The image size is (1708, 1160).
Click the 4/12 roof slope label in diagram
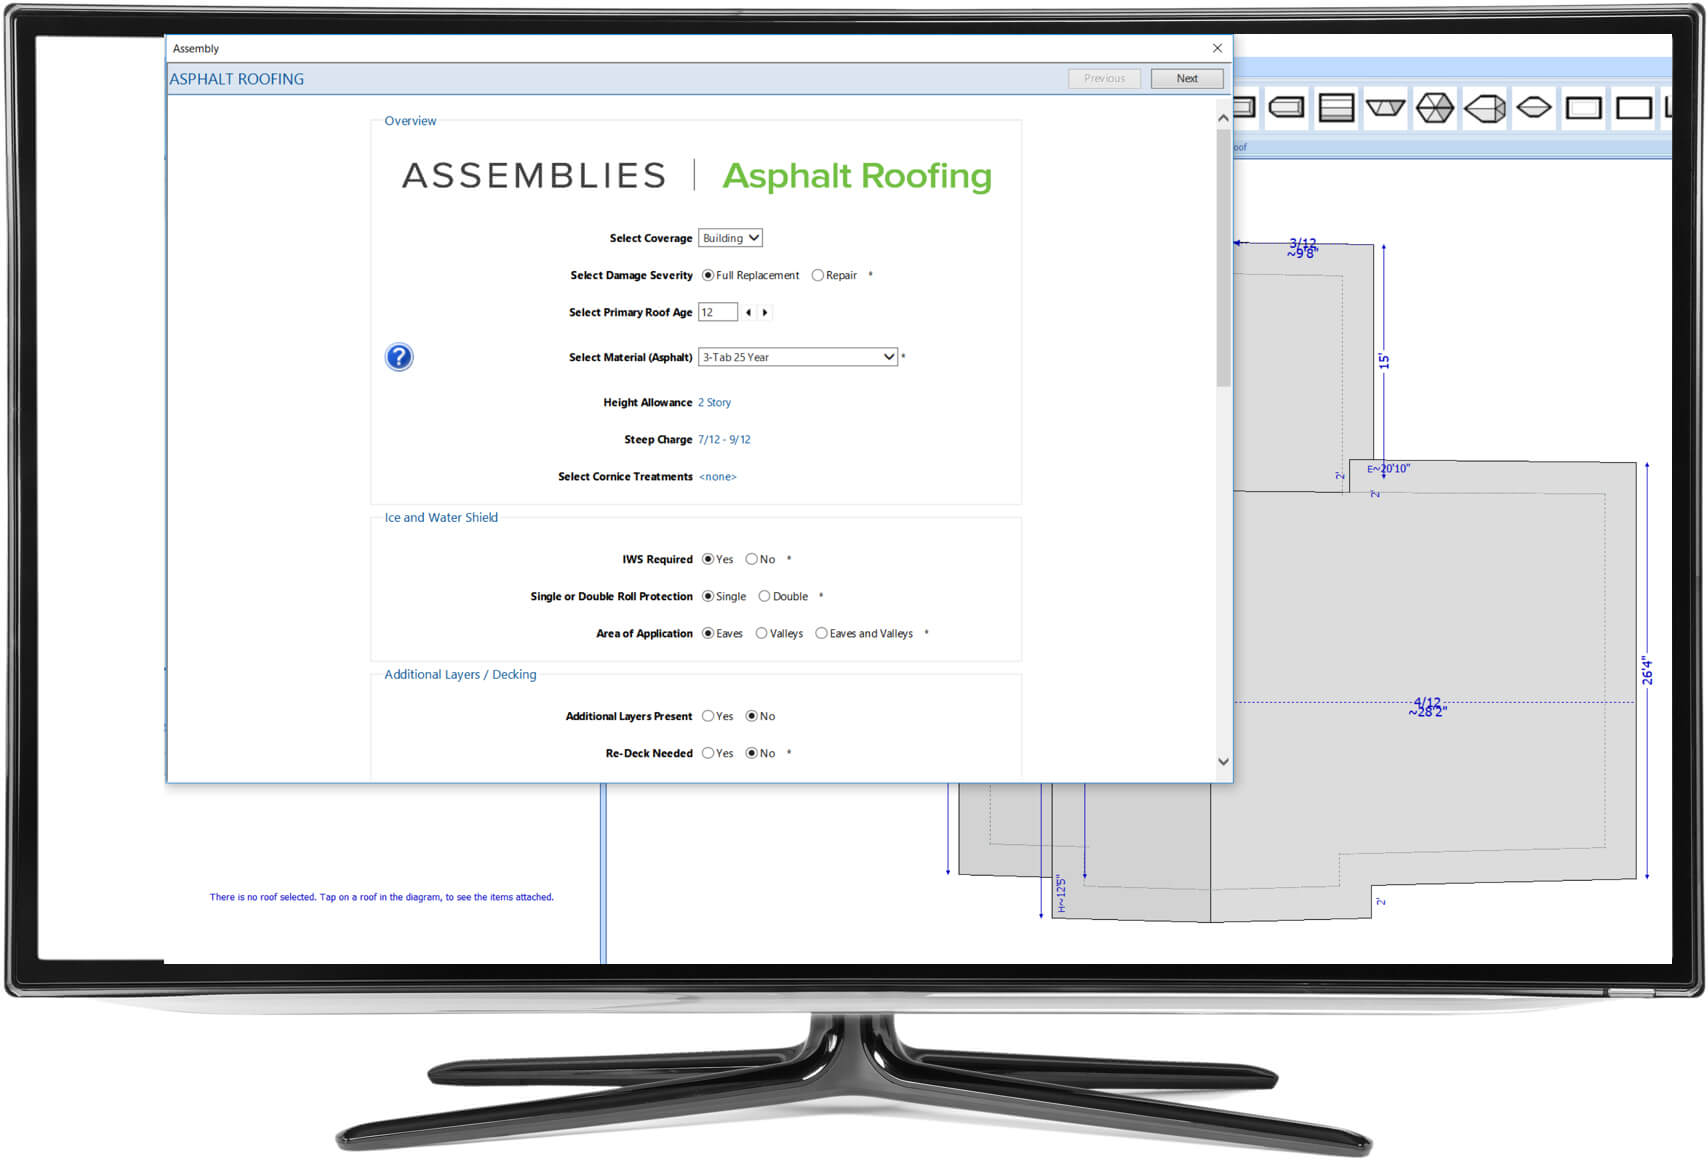tap(1427, 703)
